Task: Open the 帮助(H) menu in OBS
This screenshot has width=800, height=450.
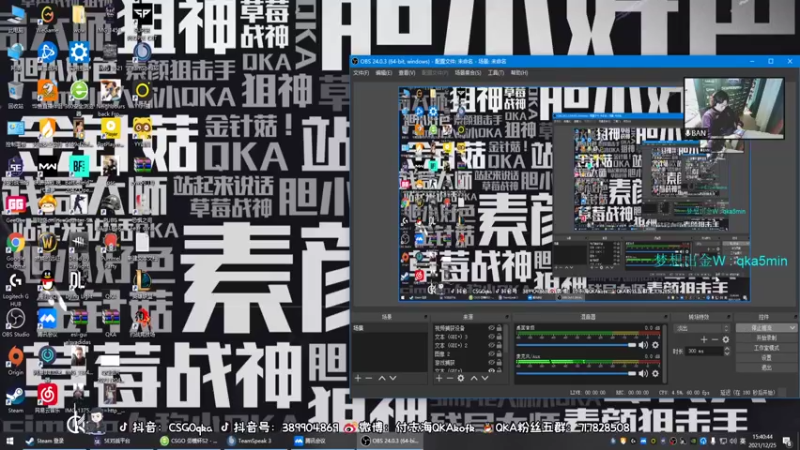Action: point(519,73)
